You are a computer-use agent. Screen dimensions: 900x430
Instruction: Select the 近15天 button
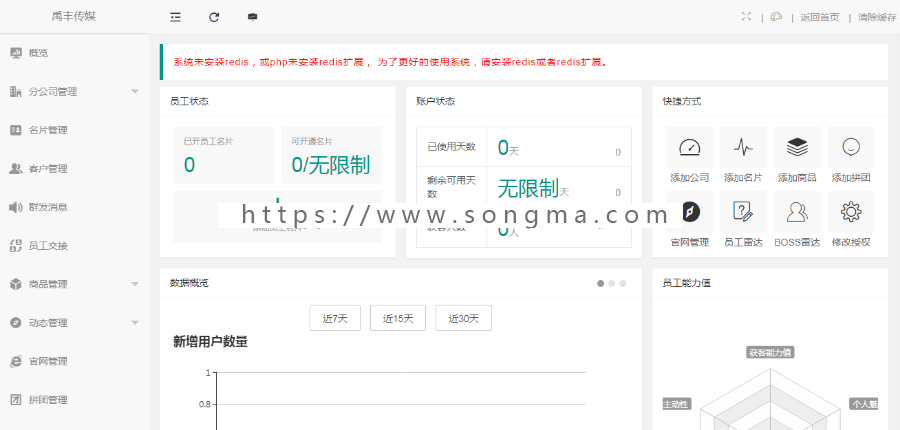point(398,318)
